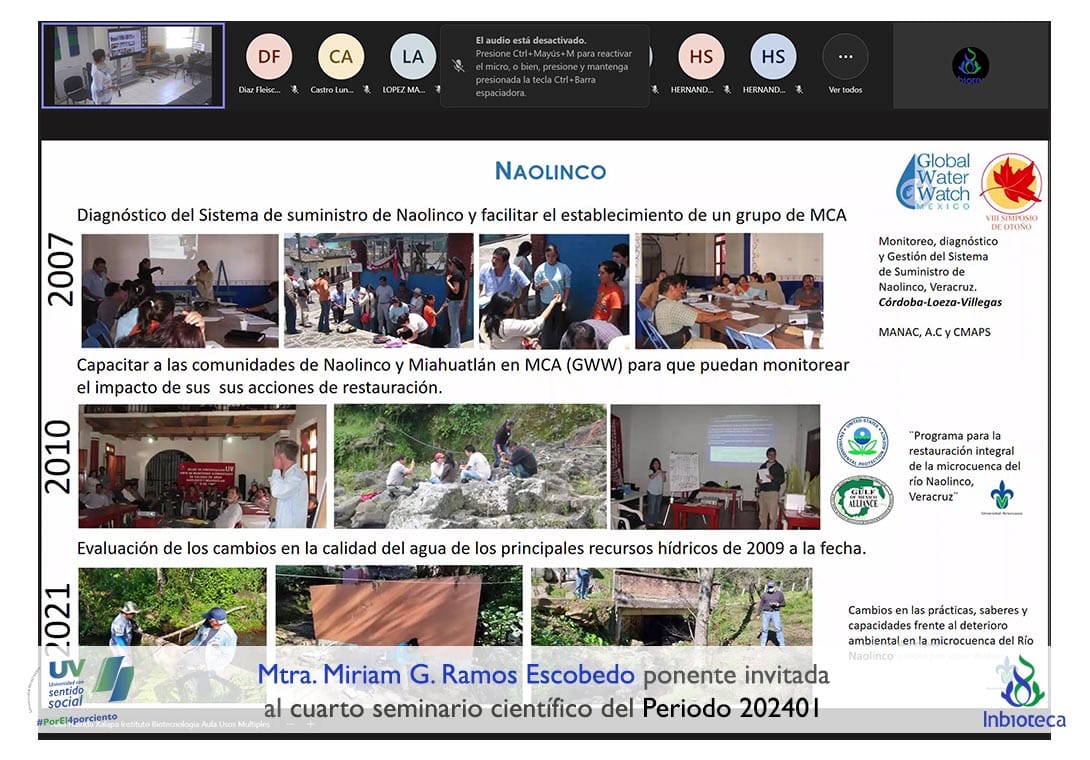Toggle muted mic icon beside LOPEZ MA
Image resolution: width=1090 pixels, height=760 pixels.
click(437, 90)
